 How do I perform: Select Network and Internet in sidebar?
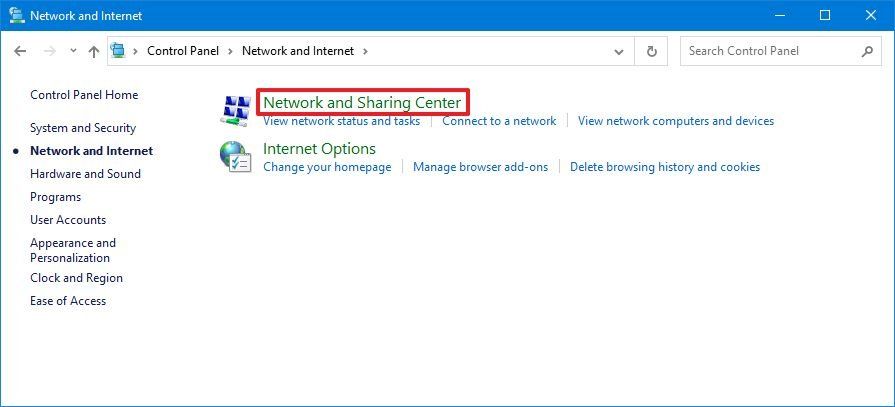click(x=91, y=151)
